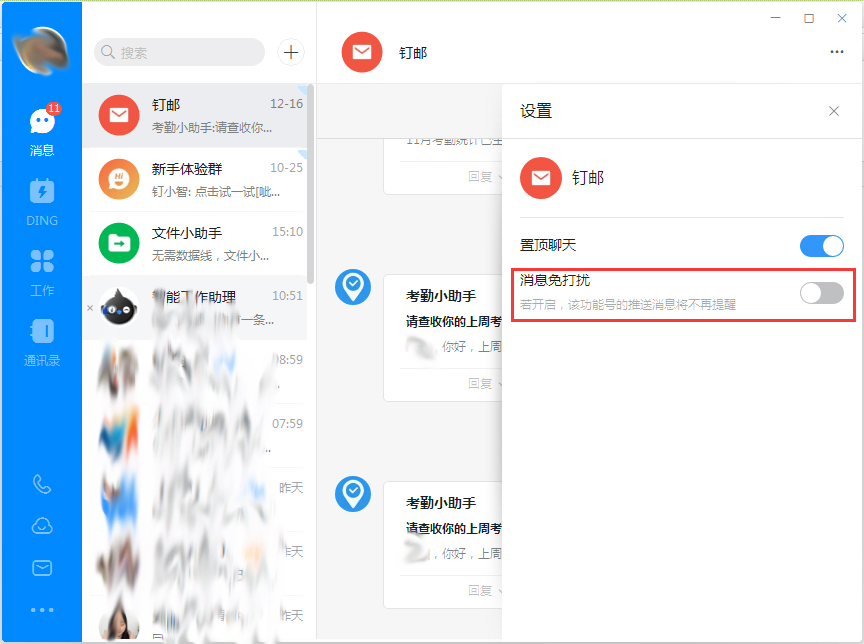Open the more options ellipsis in sidebar bottom
This screenshot has width=864, height=644.
[41, 608]
